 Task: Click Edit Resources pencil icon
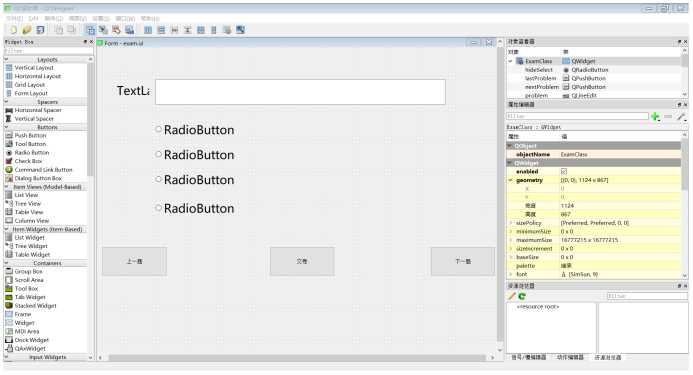tap(512, 296)
